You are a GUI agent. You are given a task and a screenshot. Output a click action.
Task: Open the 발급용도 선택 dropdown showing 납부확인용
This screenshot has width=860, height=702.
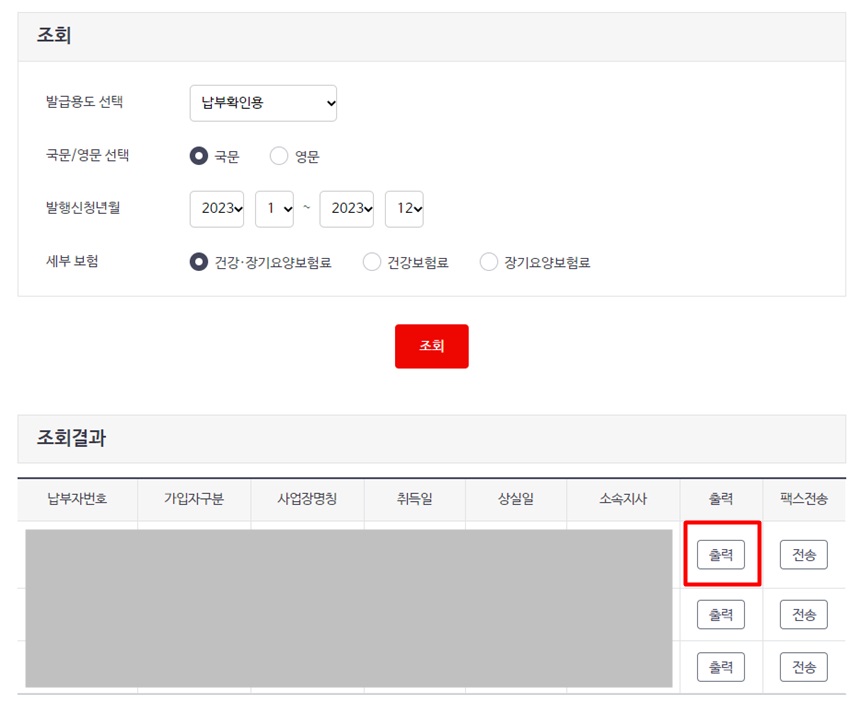[x=262, y=102]
